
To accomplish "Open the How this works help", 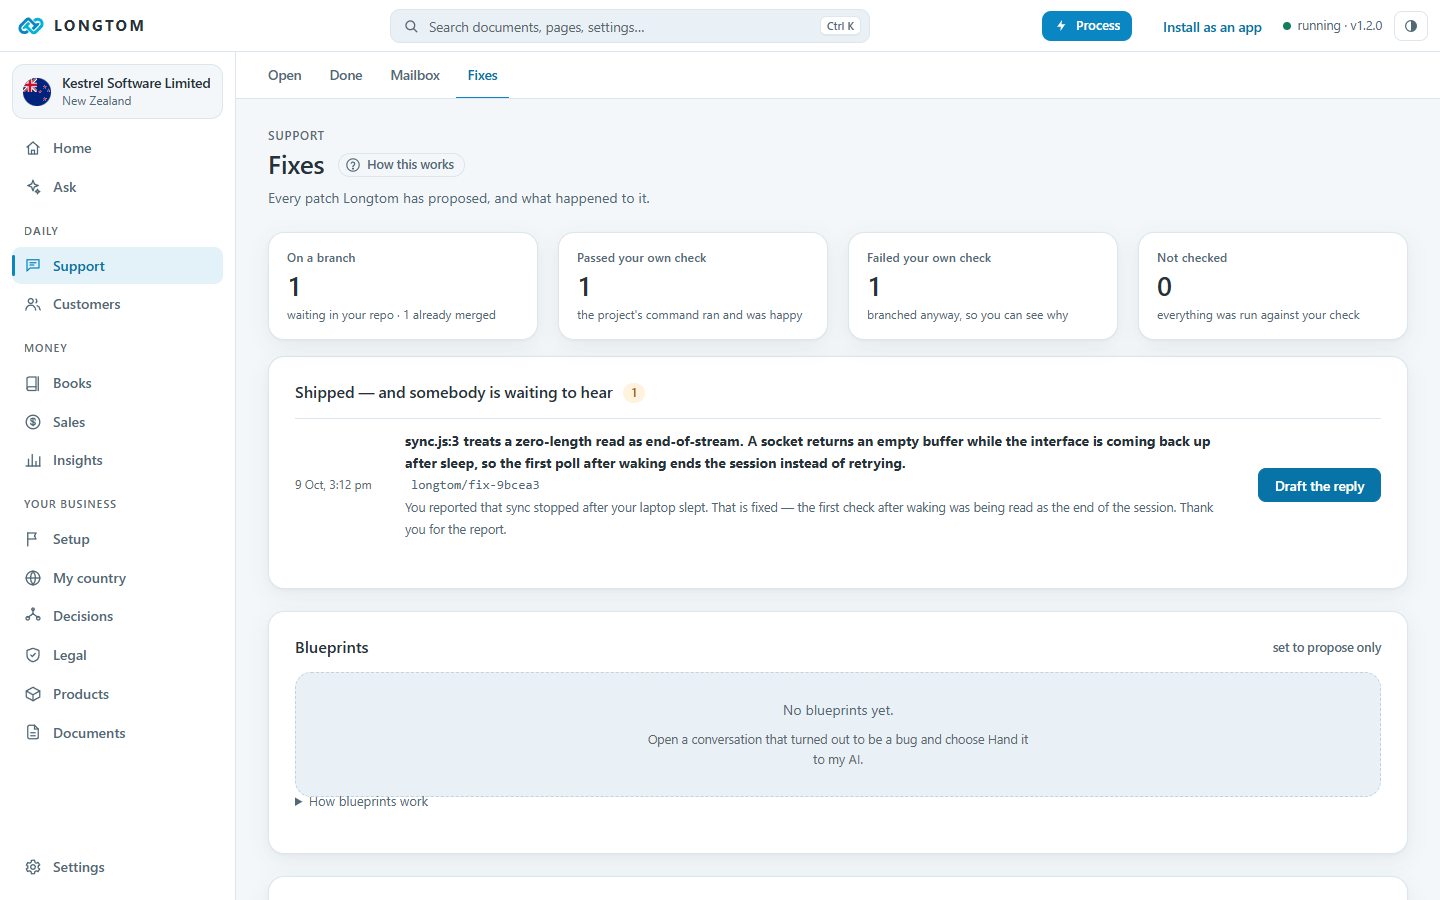I will tap(401, 165).
